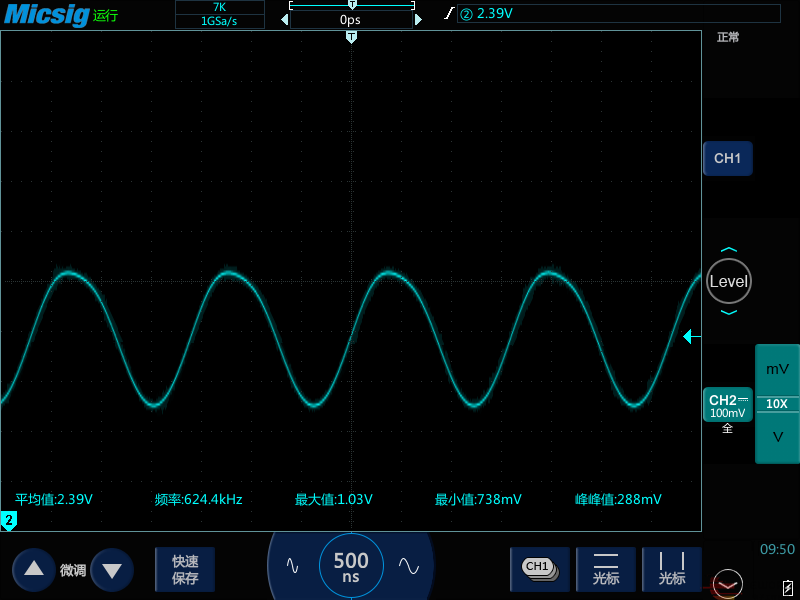Tap the fine-adjust up arrow button
800x600 pixels.
34,569
